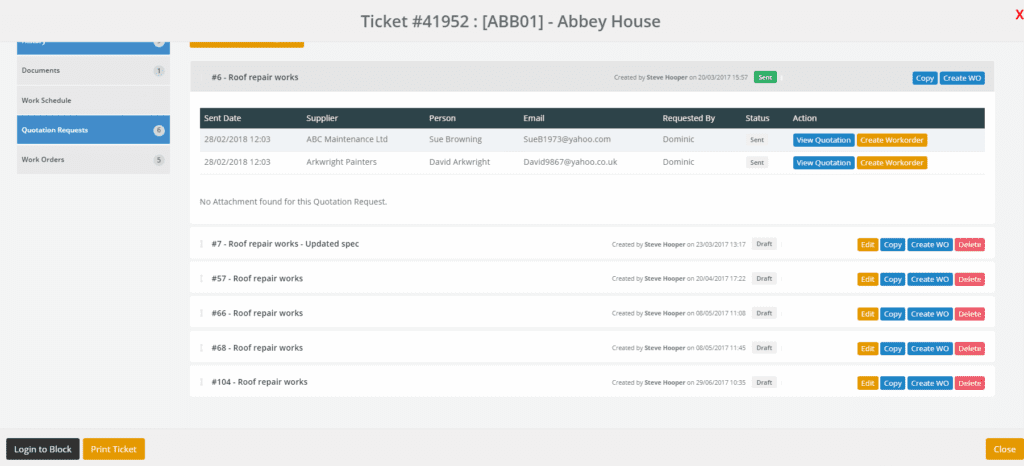Click the Quotation Requests count badge

tap(158, 130)
